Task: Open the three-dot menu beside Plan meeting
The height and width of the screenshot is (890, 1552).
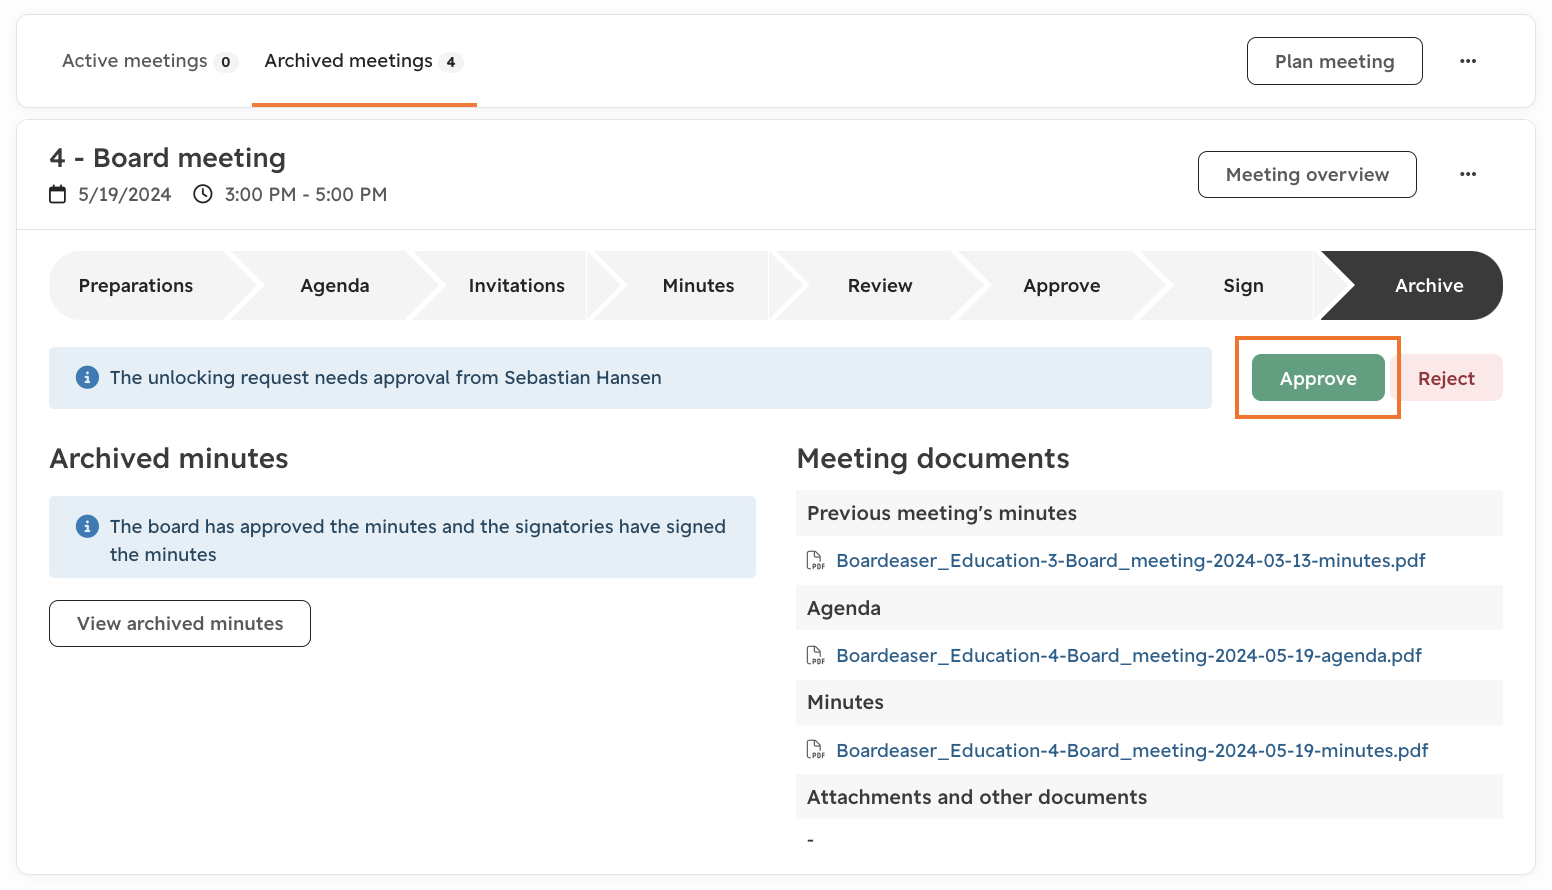Action: 1468,61
